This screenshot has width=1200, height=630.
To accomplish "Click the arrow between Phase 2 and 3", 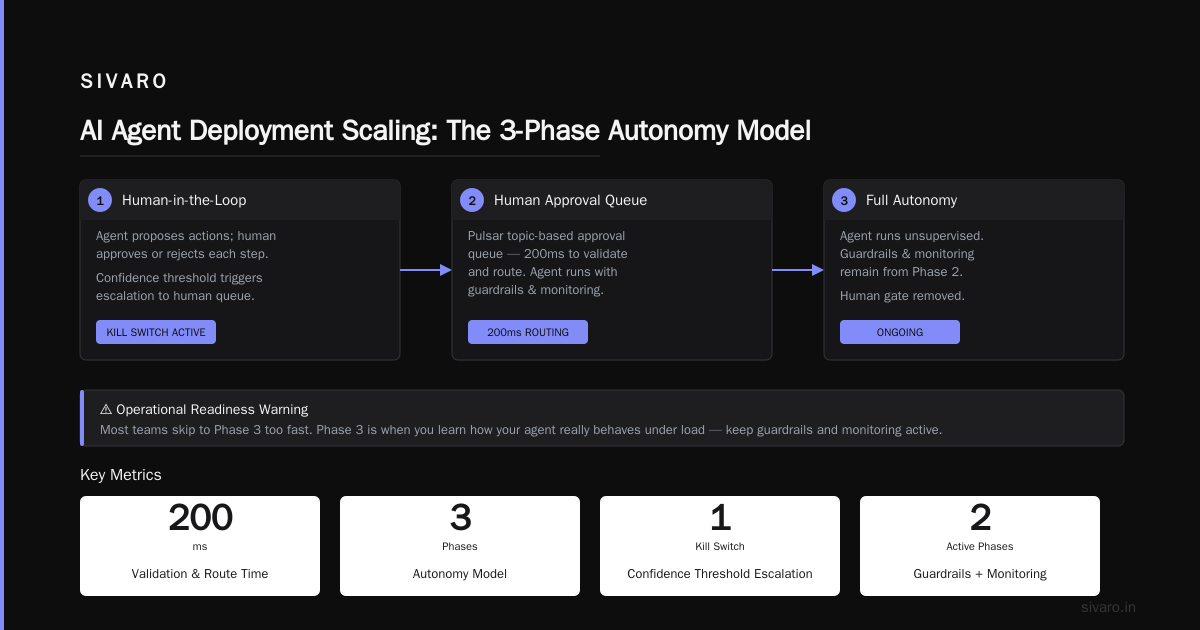I will coord(798,270).
